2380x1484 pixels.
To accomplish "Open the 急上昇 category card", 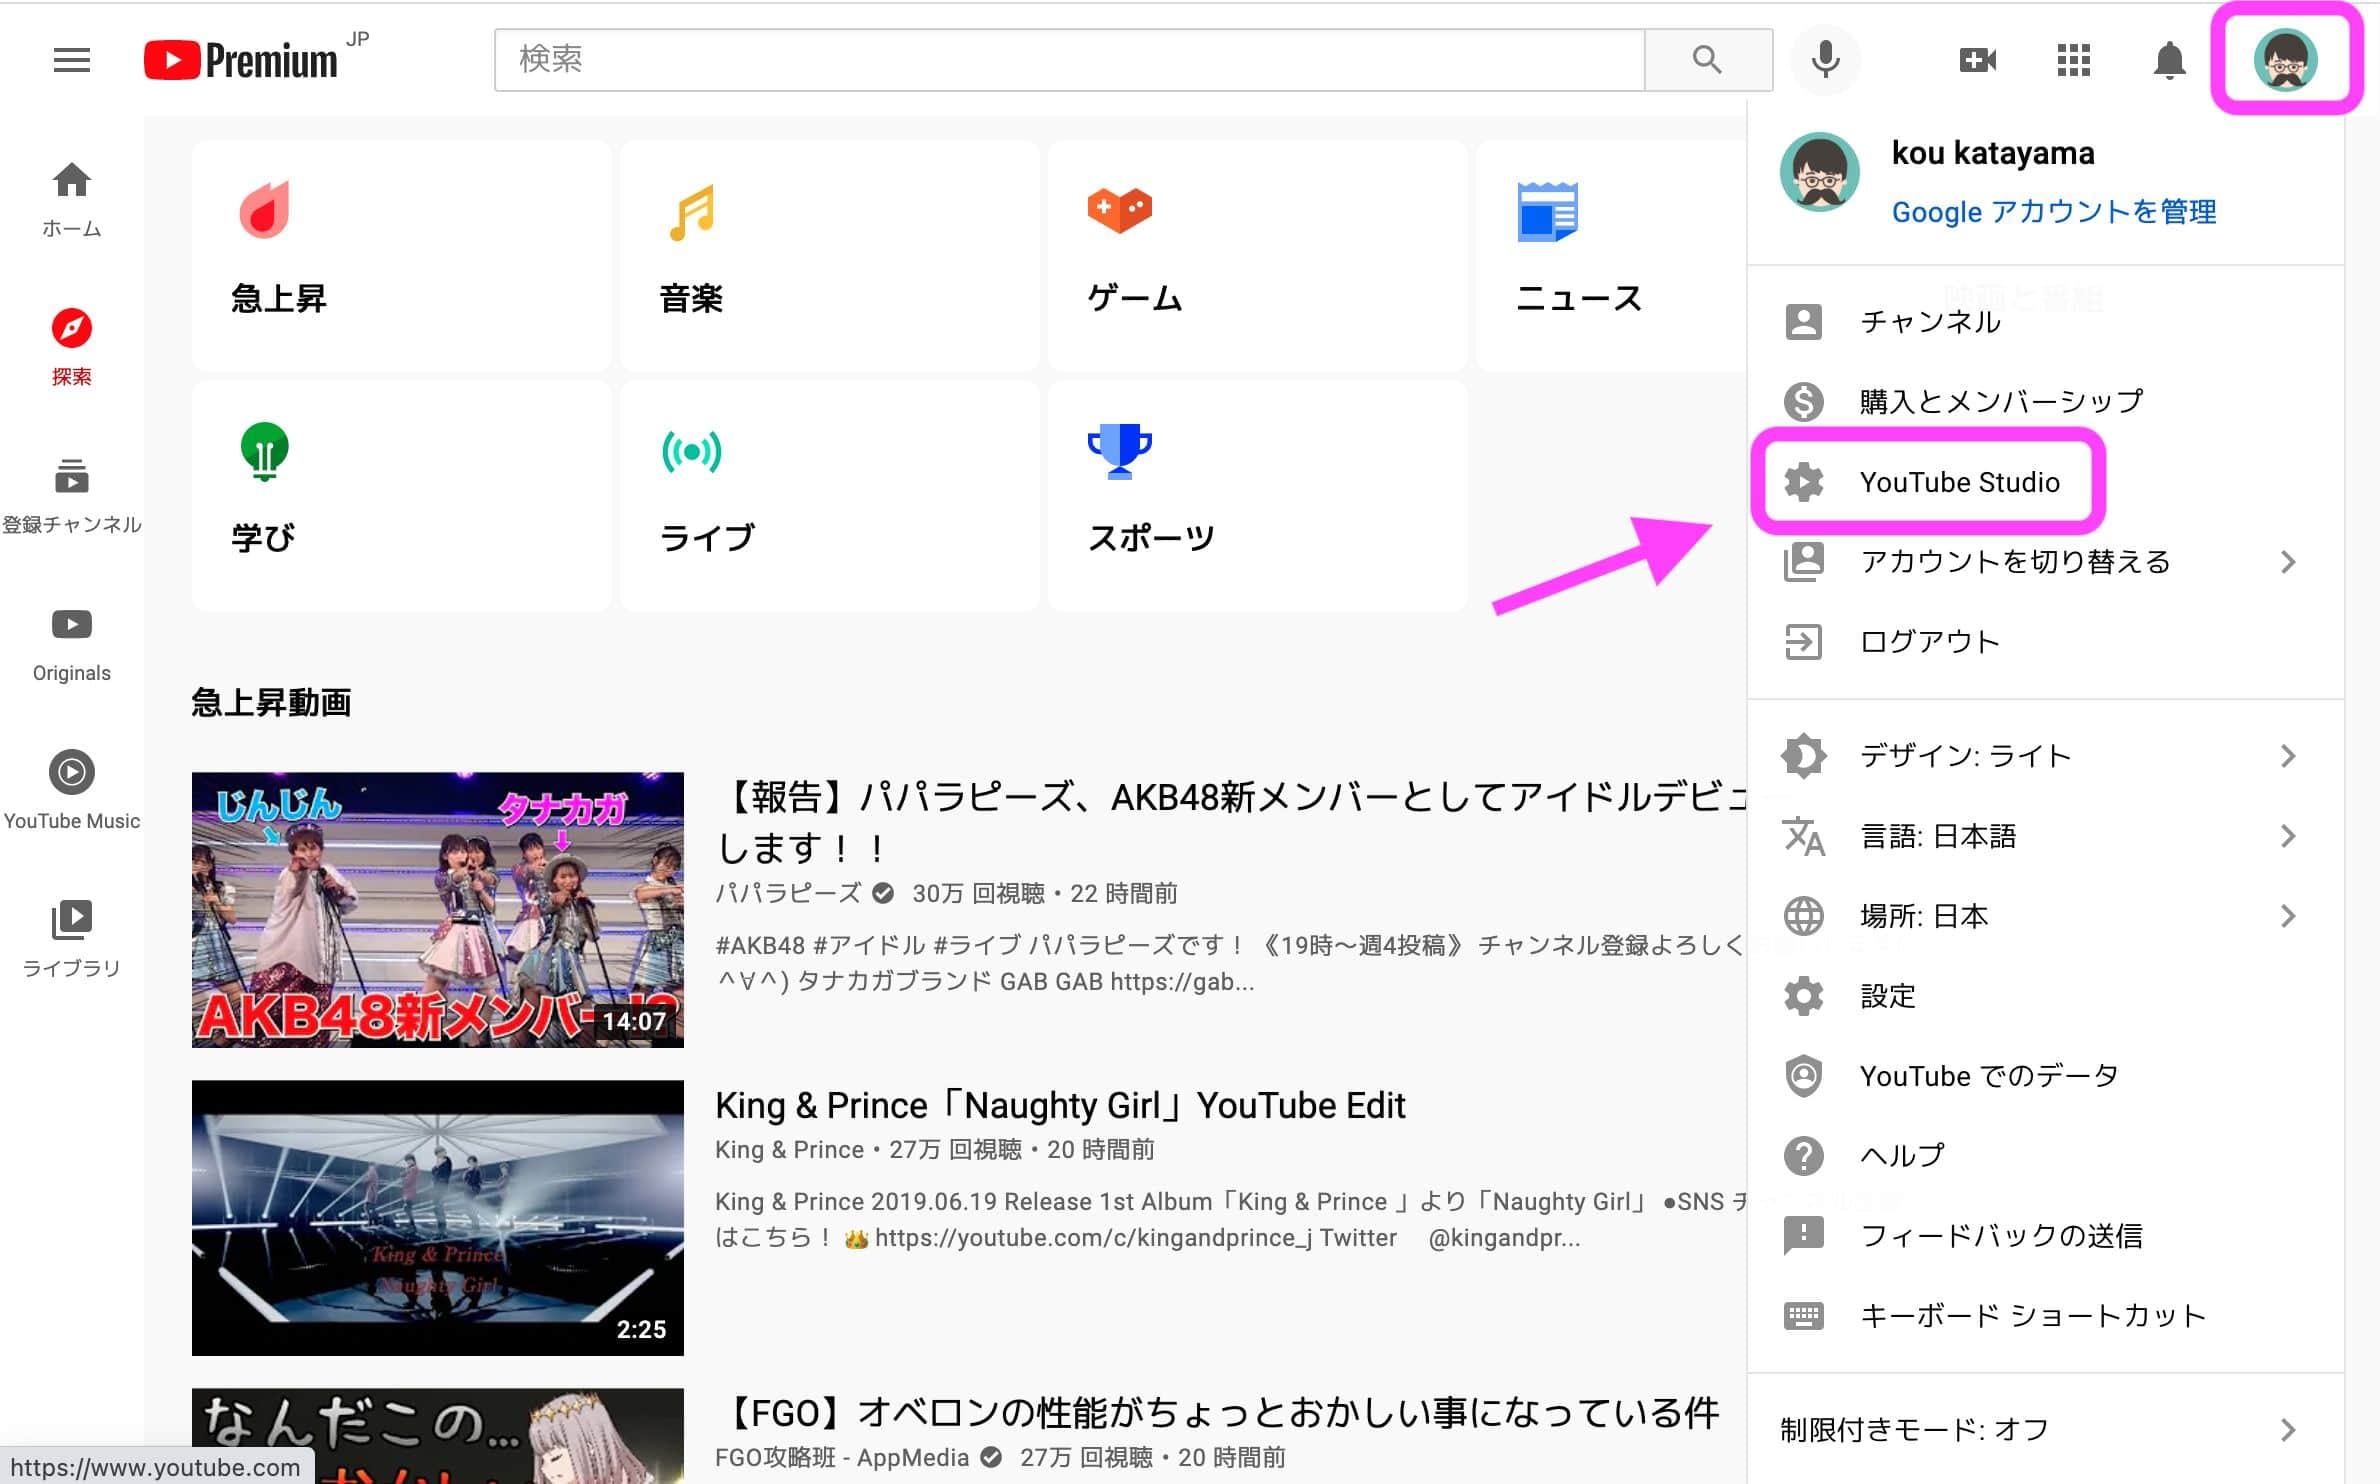I will [401, 255].
